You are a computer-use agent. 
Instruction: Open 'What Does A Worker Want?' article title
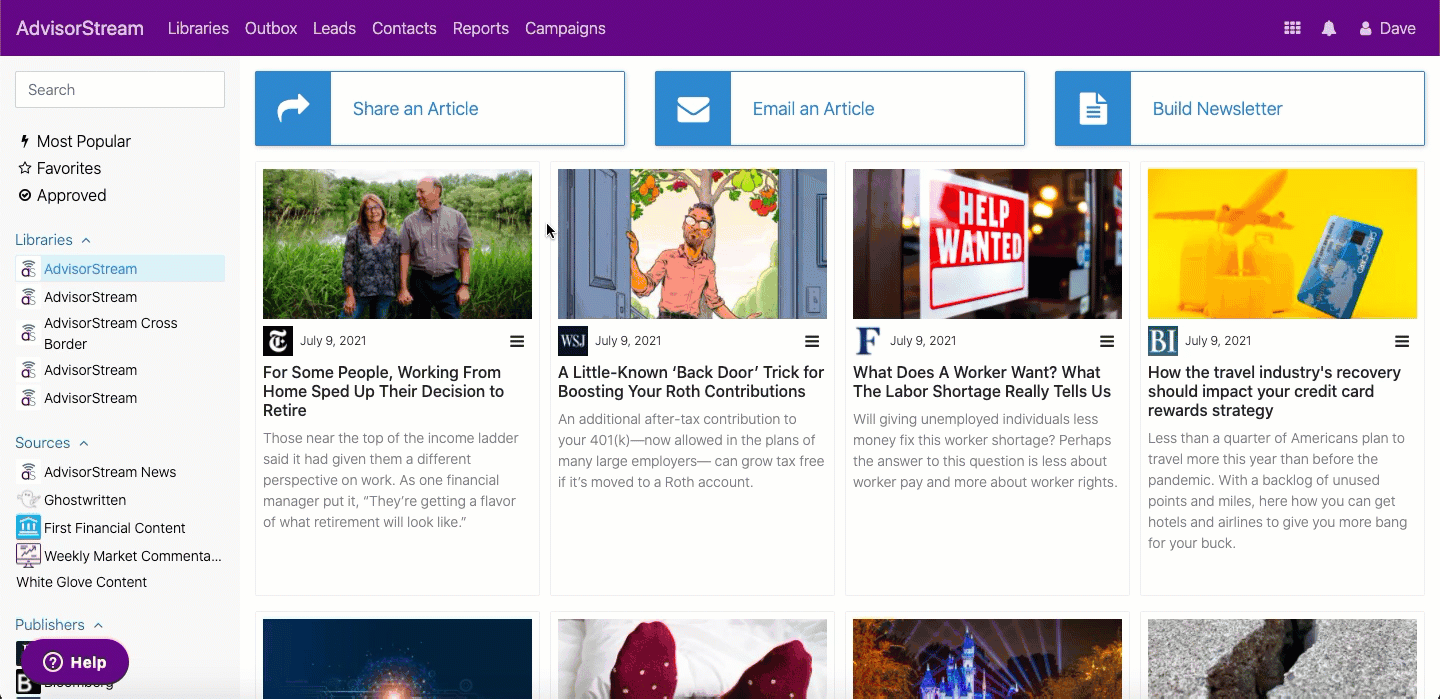pos(982,382)
